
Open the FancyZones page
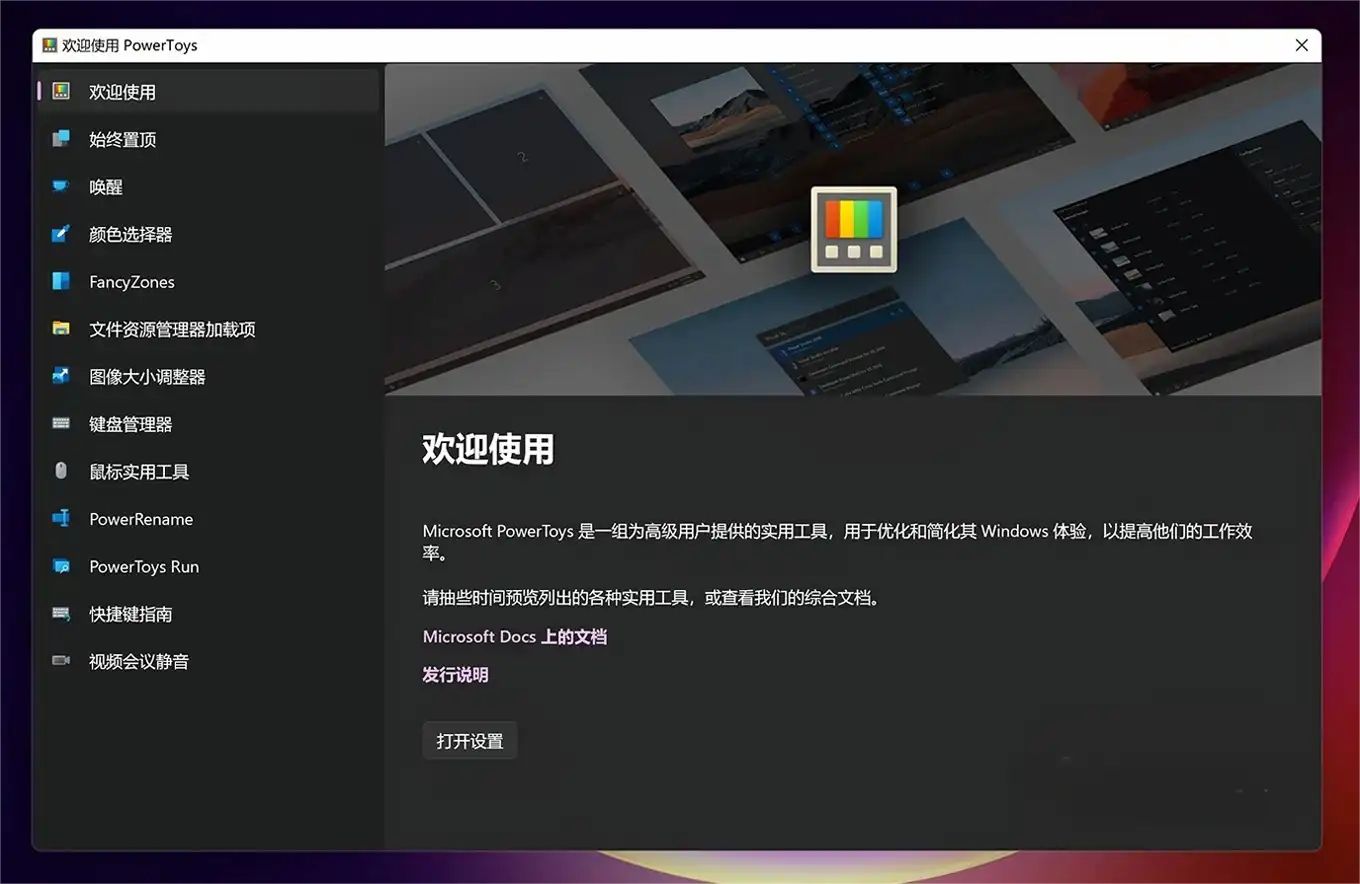point(208,282)
